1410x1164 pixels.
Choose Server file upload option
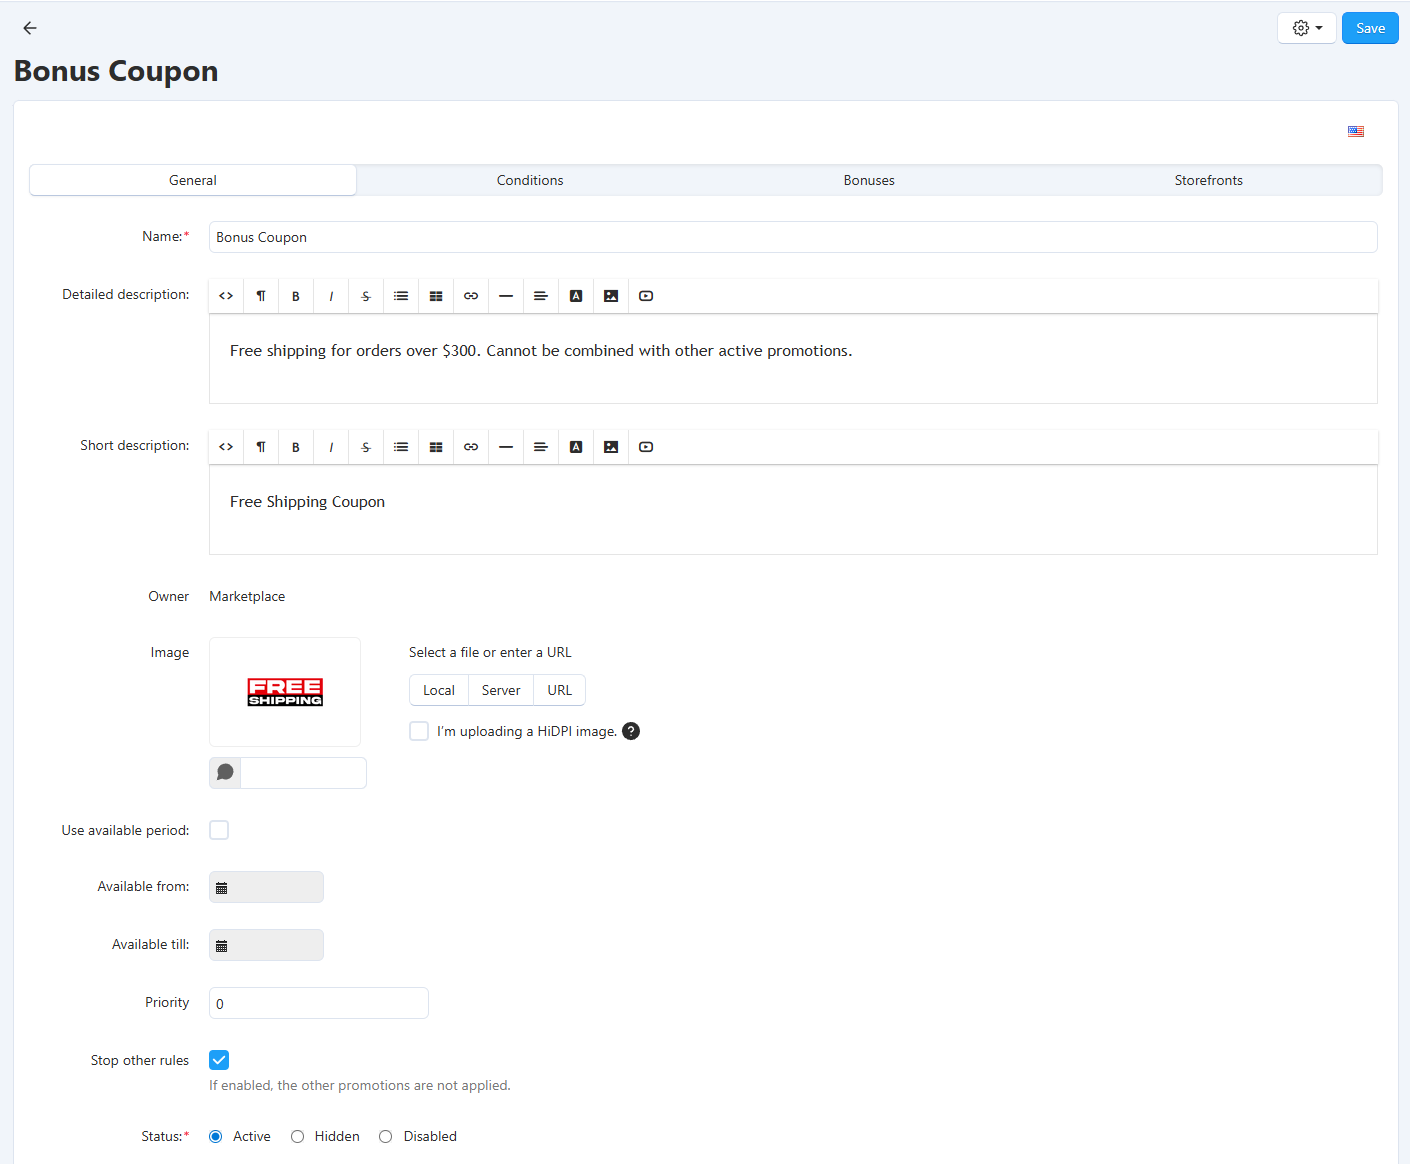[x=501, y=690]
